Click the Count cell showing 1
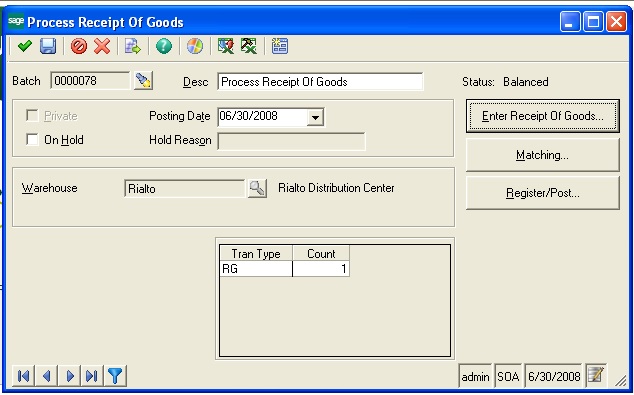 coord(321,269)
